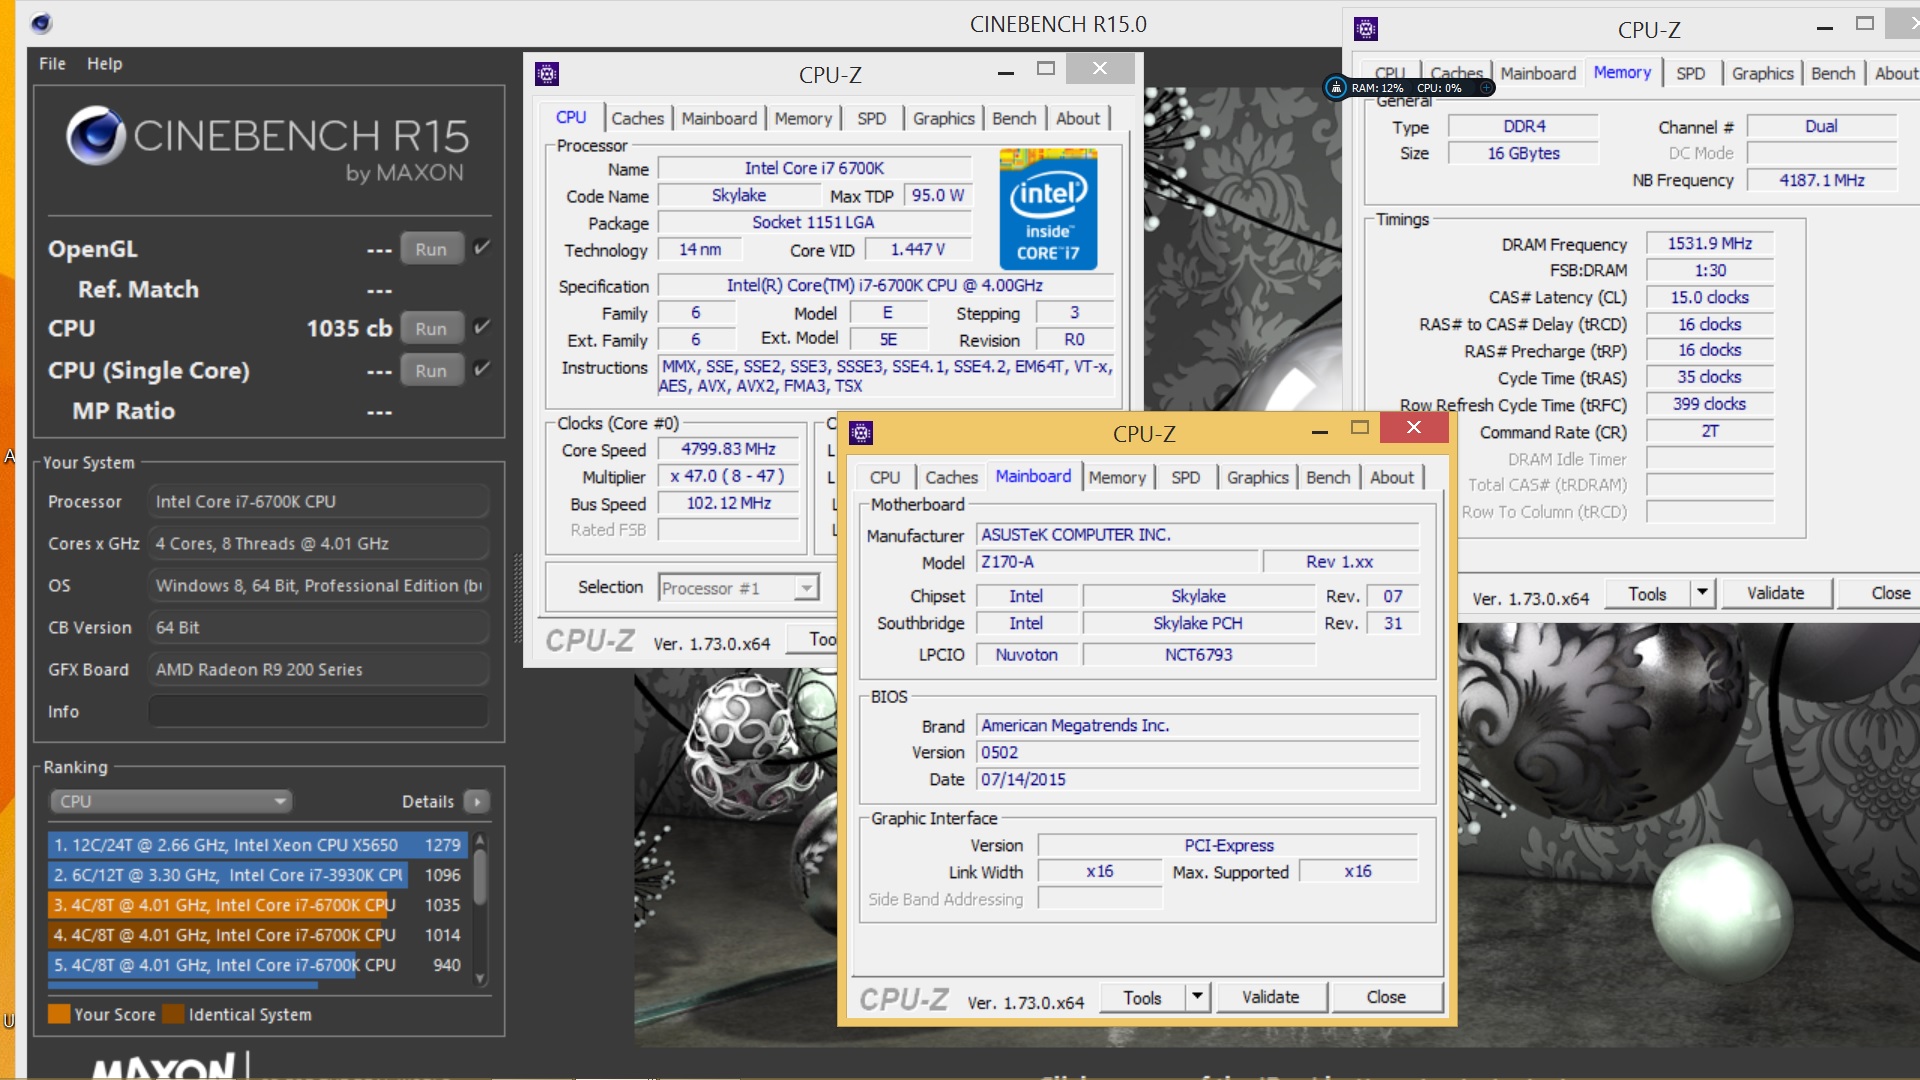Open the Ranking CPU dropdown
The width and height of the screenshot is (1920, 1080).
[x=171, y=802]
